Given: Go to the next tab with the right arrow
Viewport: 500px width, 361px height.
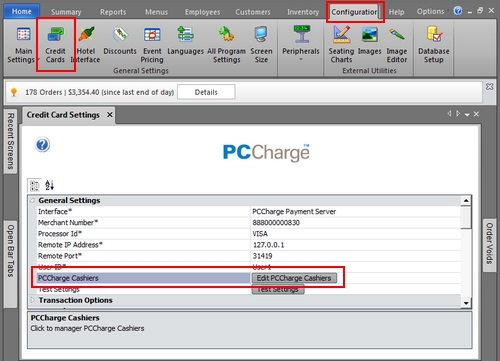Looking at the screenshot, I should point(458,114).
